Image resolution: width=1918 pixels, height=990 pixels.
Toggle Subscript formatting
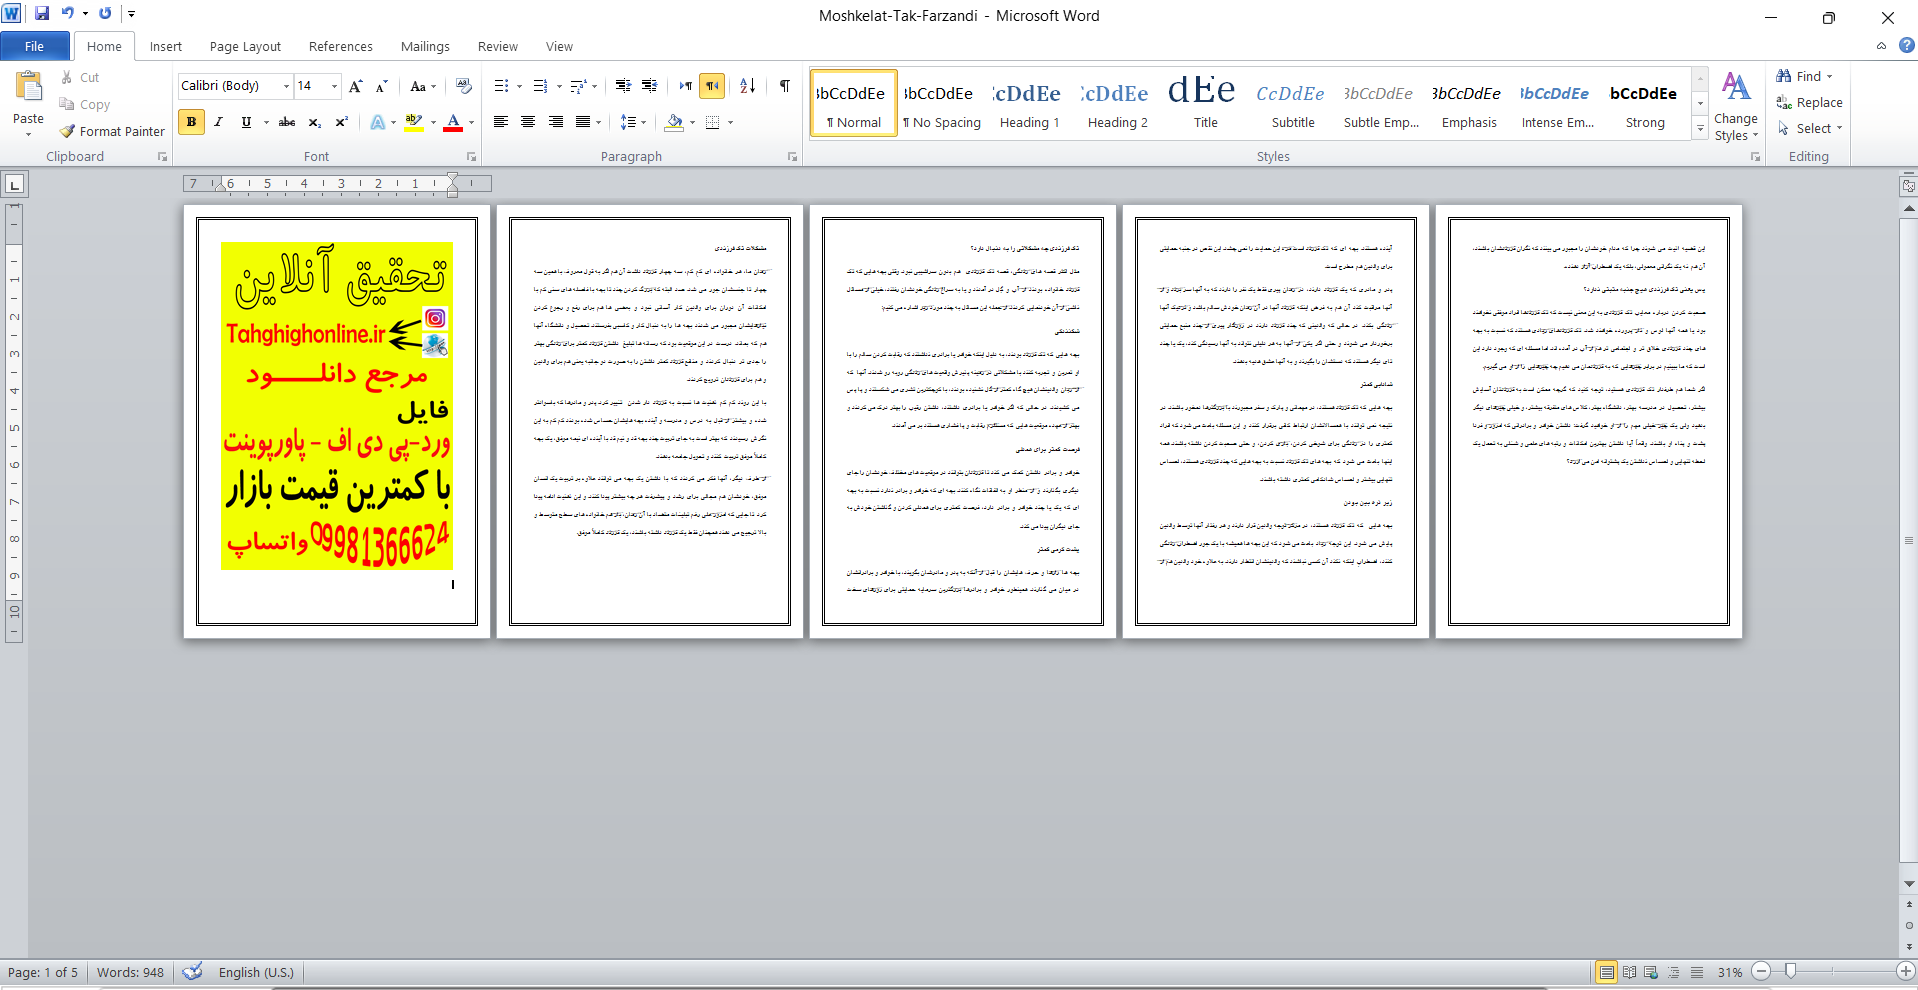coord(314,122)
